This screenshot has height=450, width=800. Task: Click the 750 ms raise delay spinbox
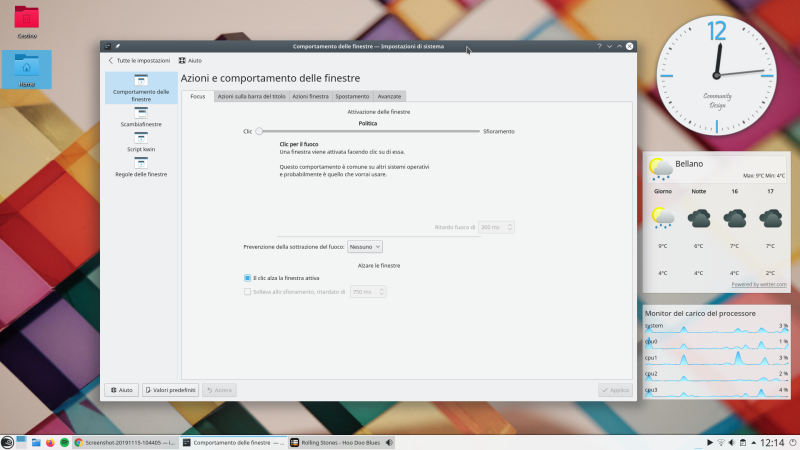tap(368, 292)
